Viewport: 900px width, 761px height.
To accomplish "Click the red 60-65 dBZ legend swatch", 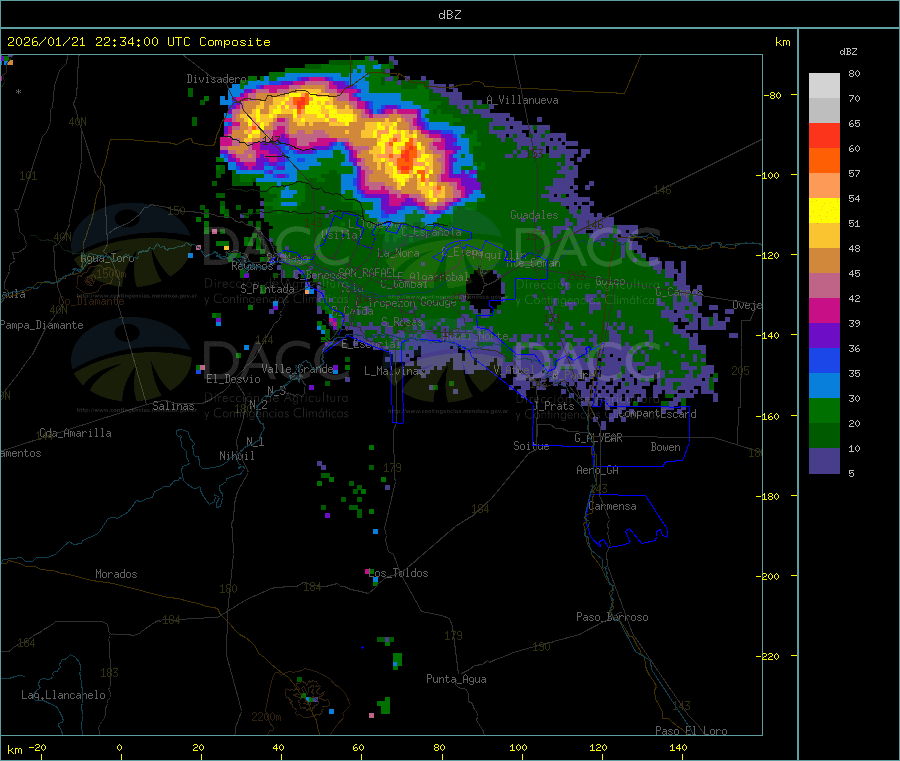I will pos(824,135).
